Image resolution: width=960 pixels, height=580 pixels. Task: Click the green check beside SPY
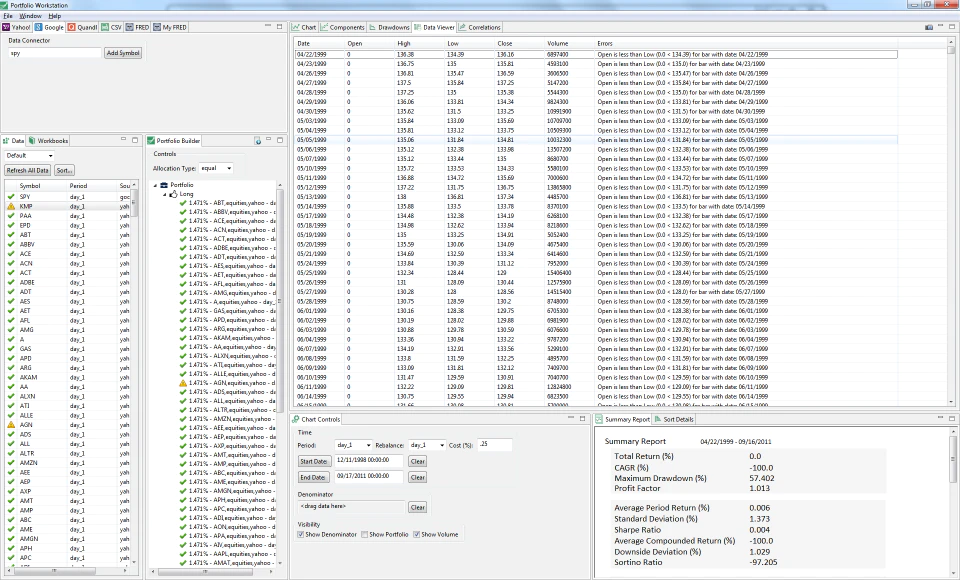tap(10, 197)
